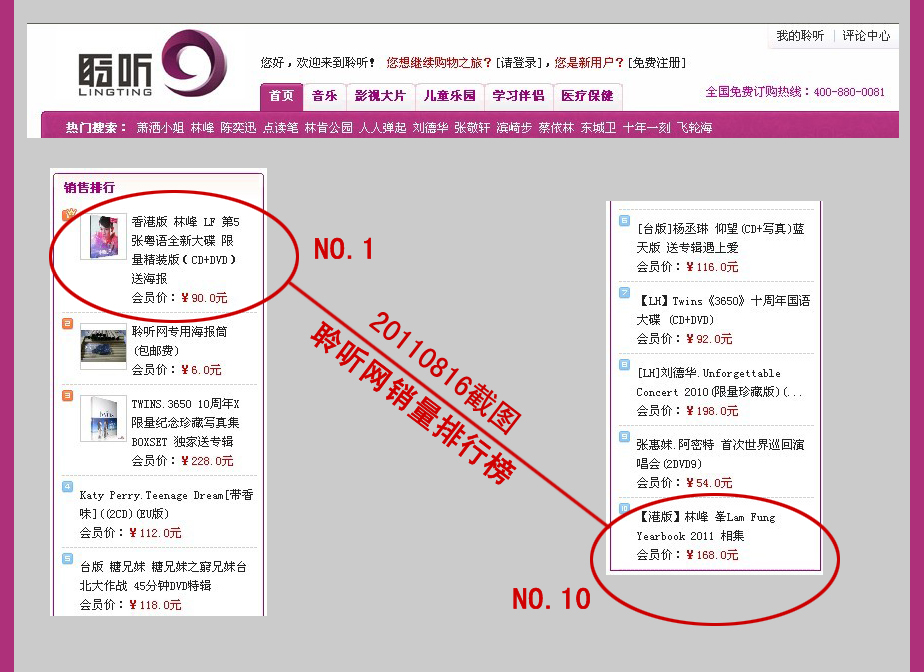This screenshot has height=672, width=924.
Task: Search hot keyword 蔡依林
Action: [x=556, y=127]
